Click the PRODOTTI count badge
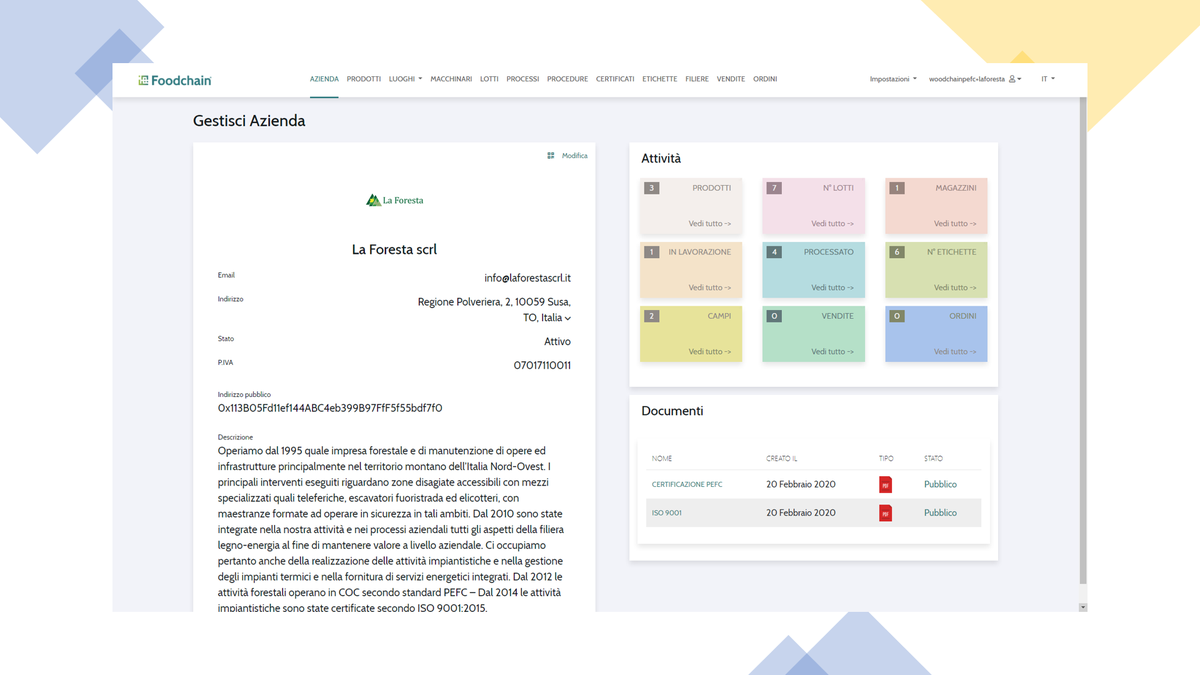This screenshot has width=1200, height=675. pyautogui.click(x=652, y=188)
